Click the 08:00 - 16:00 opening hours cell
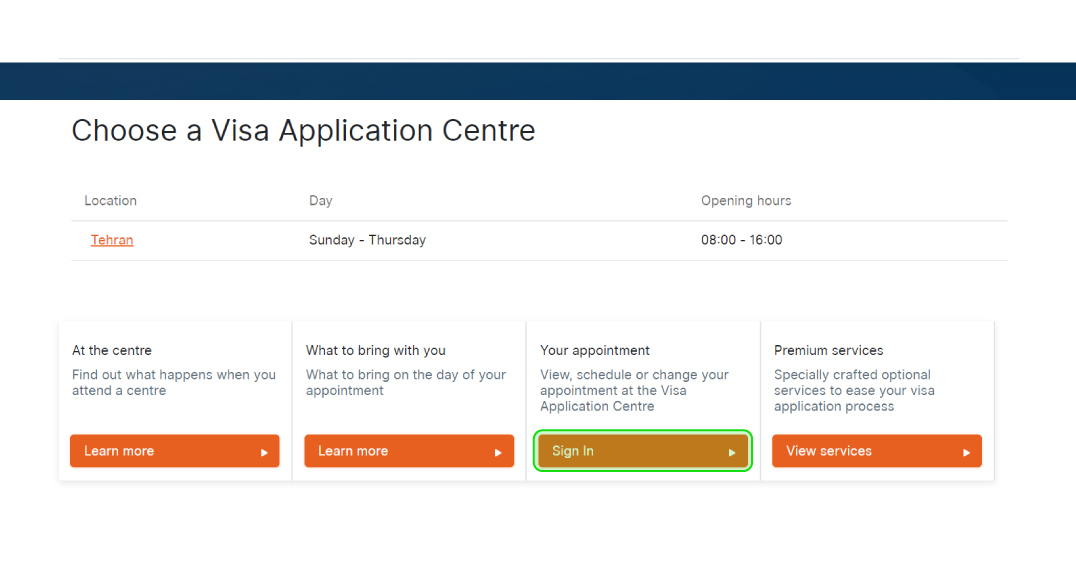1076x571 pixels. pyautogui.click(x=742, y=240)
